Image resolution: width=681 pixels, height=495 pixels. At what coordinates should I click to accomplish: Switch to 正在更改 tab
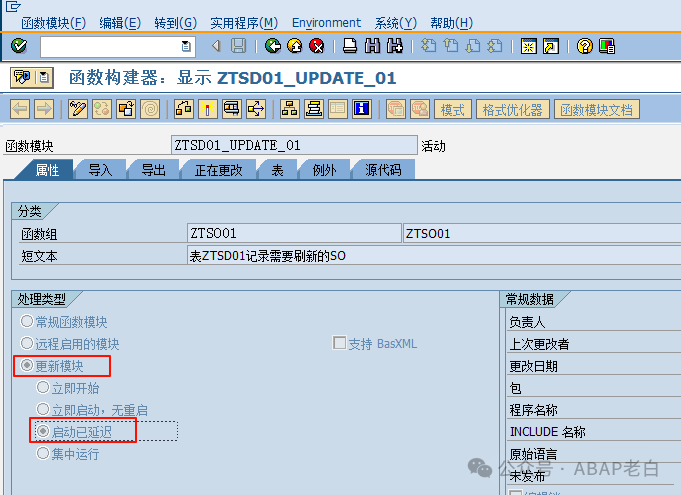218,170
